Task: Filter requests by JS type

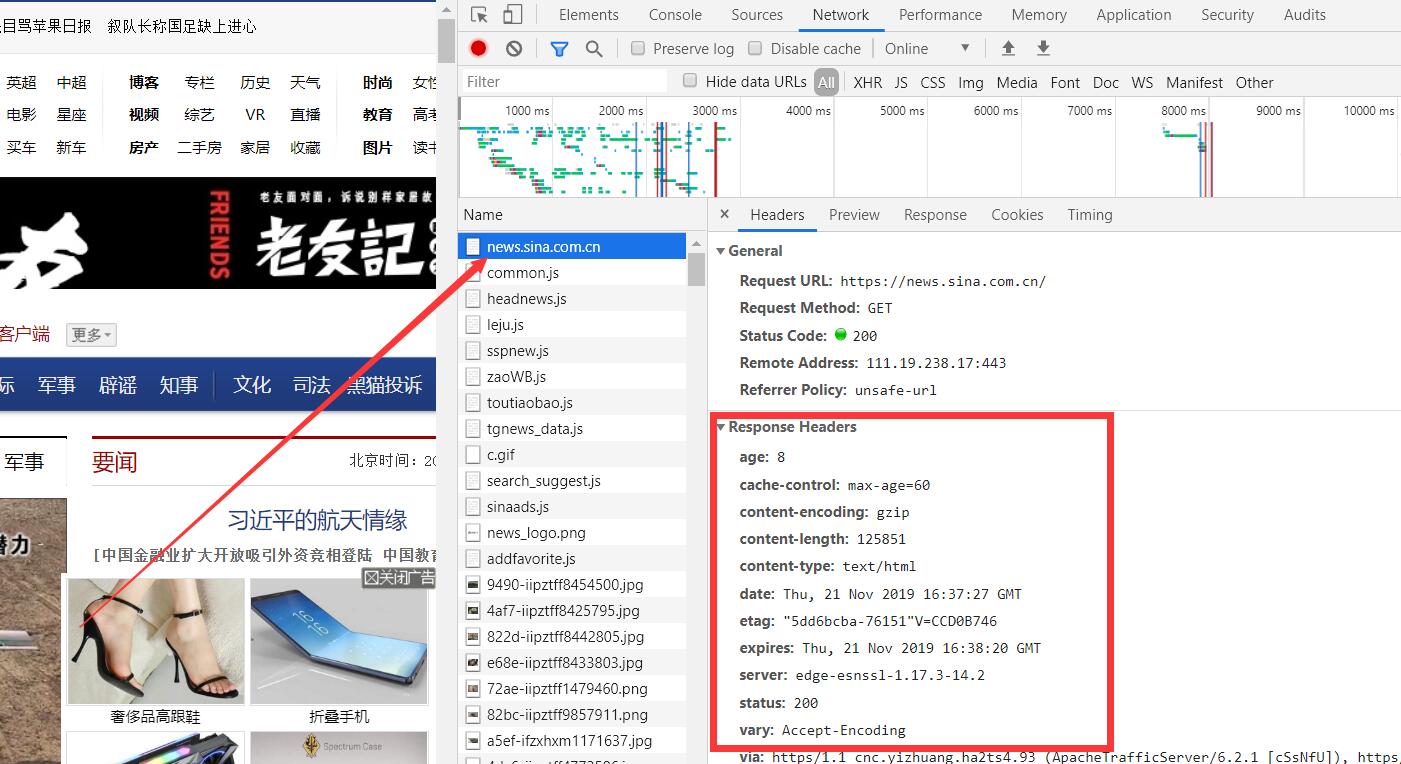Action: [x=901, y=83]
